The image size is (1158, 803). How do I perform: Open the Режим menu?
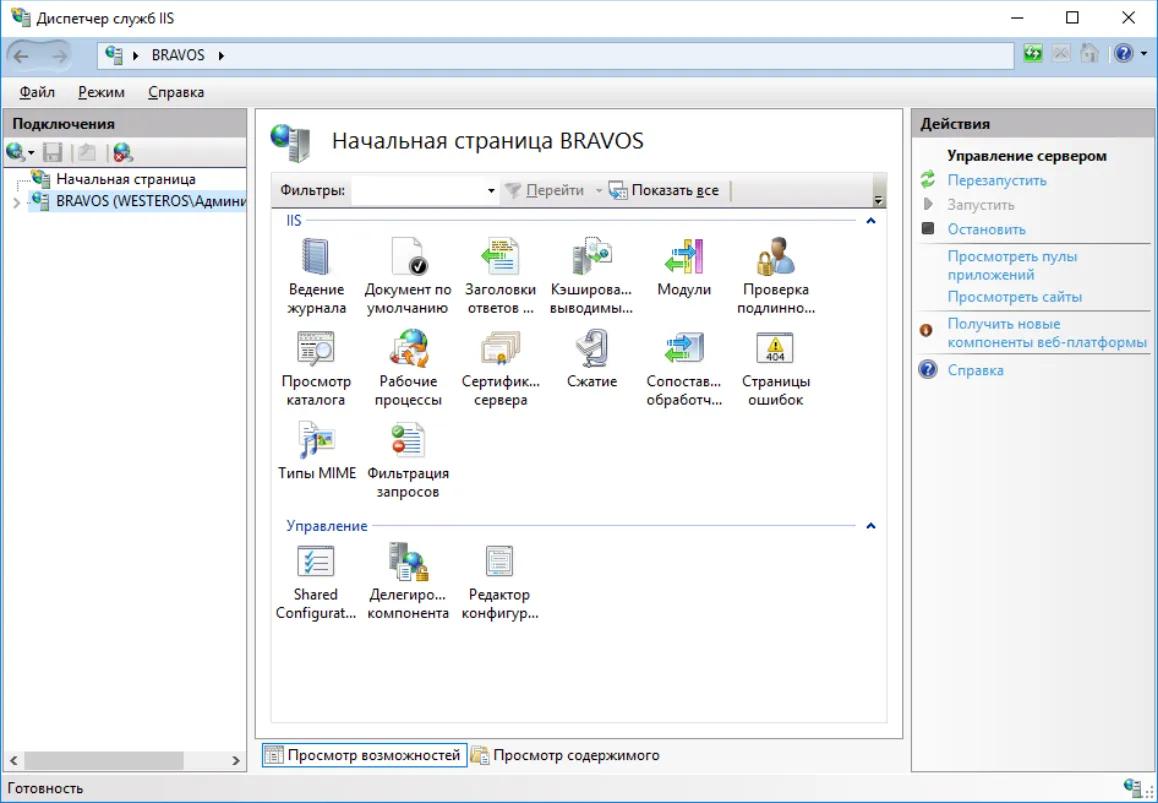pyautogui.click(x=101, y=92)
